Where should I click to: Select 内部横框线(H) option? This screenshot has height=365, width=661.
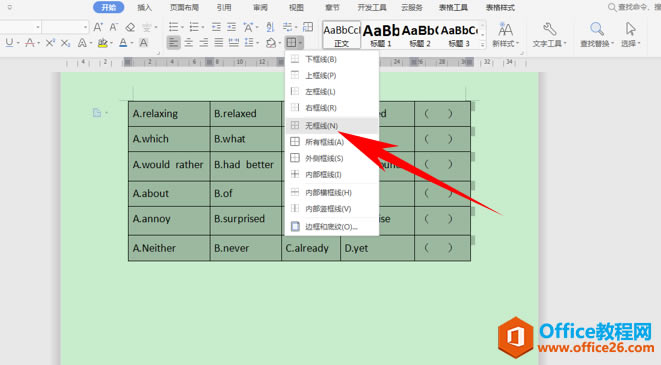point(332,193)
